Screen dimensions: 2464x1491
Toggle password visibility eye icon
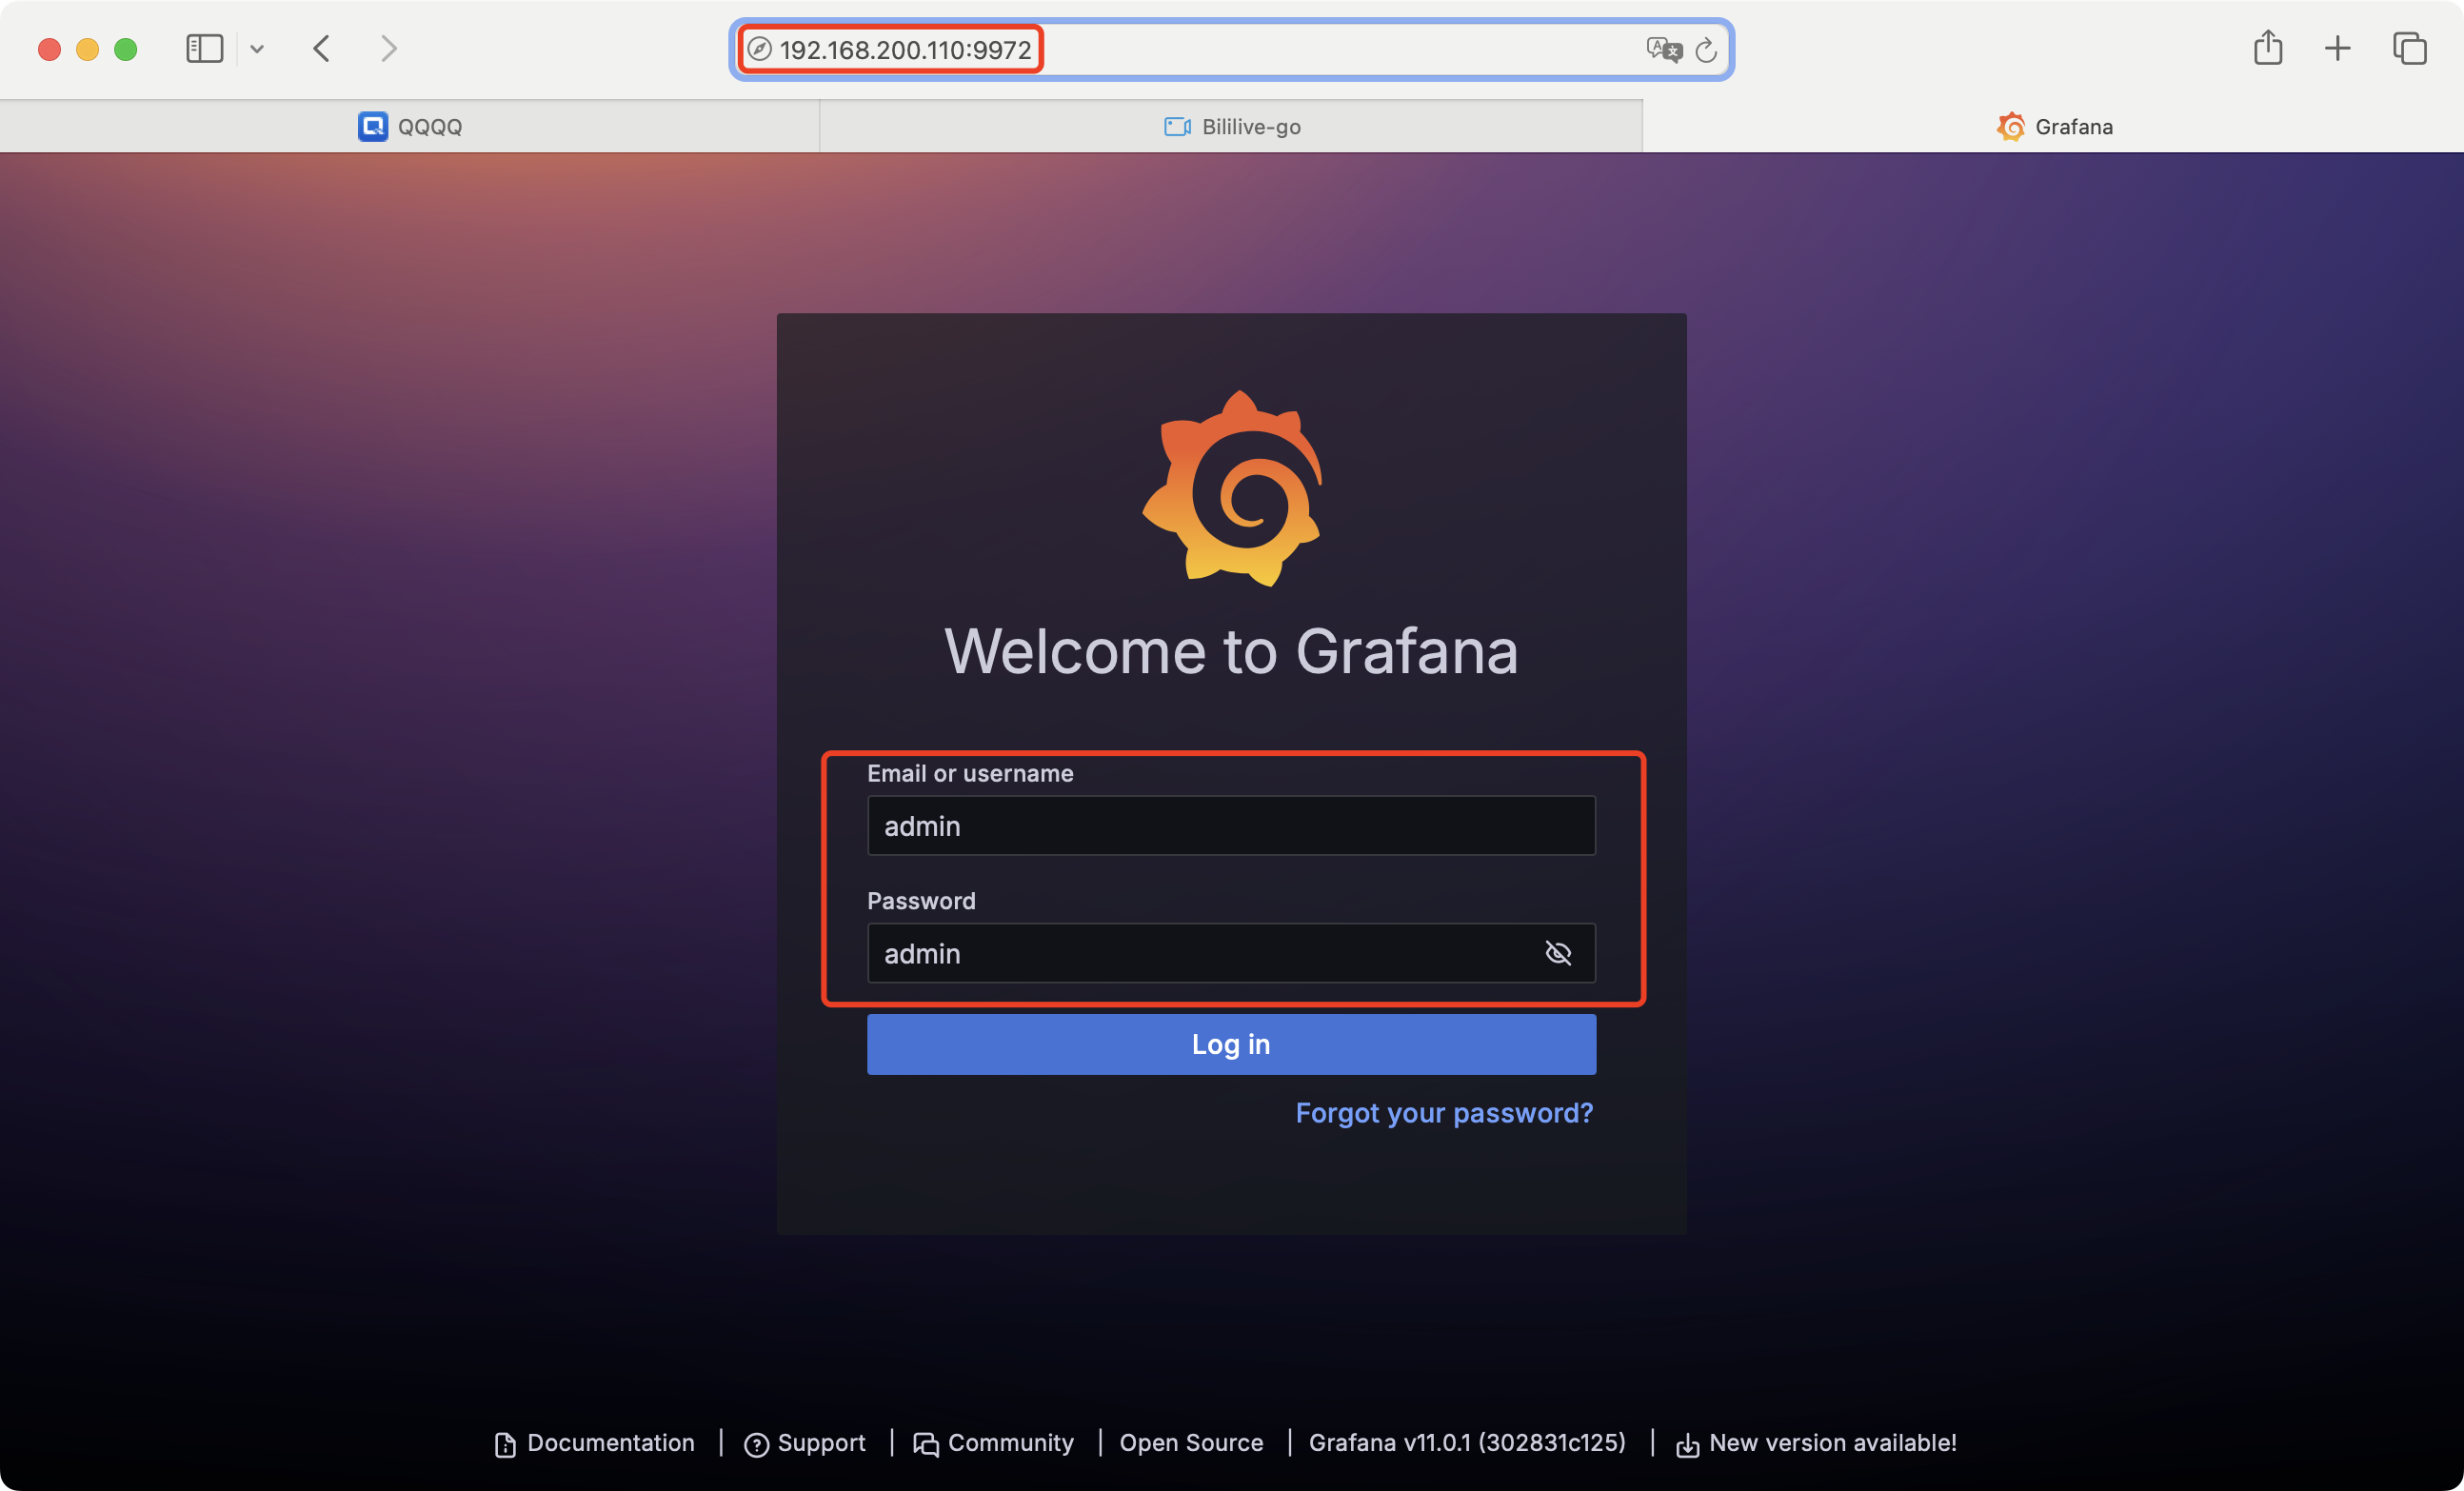pos(1558,953)
